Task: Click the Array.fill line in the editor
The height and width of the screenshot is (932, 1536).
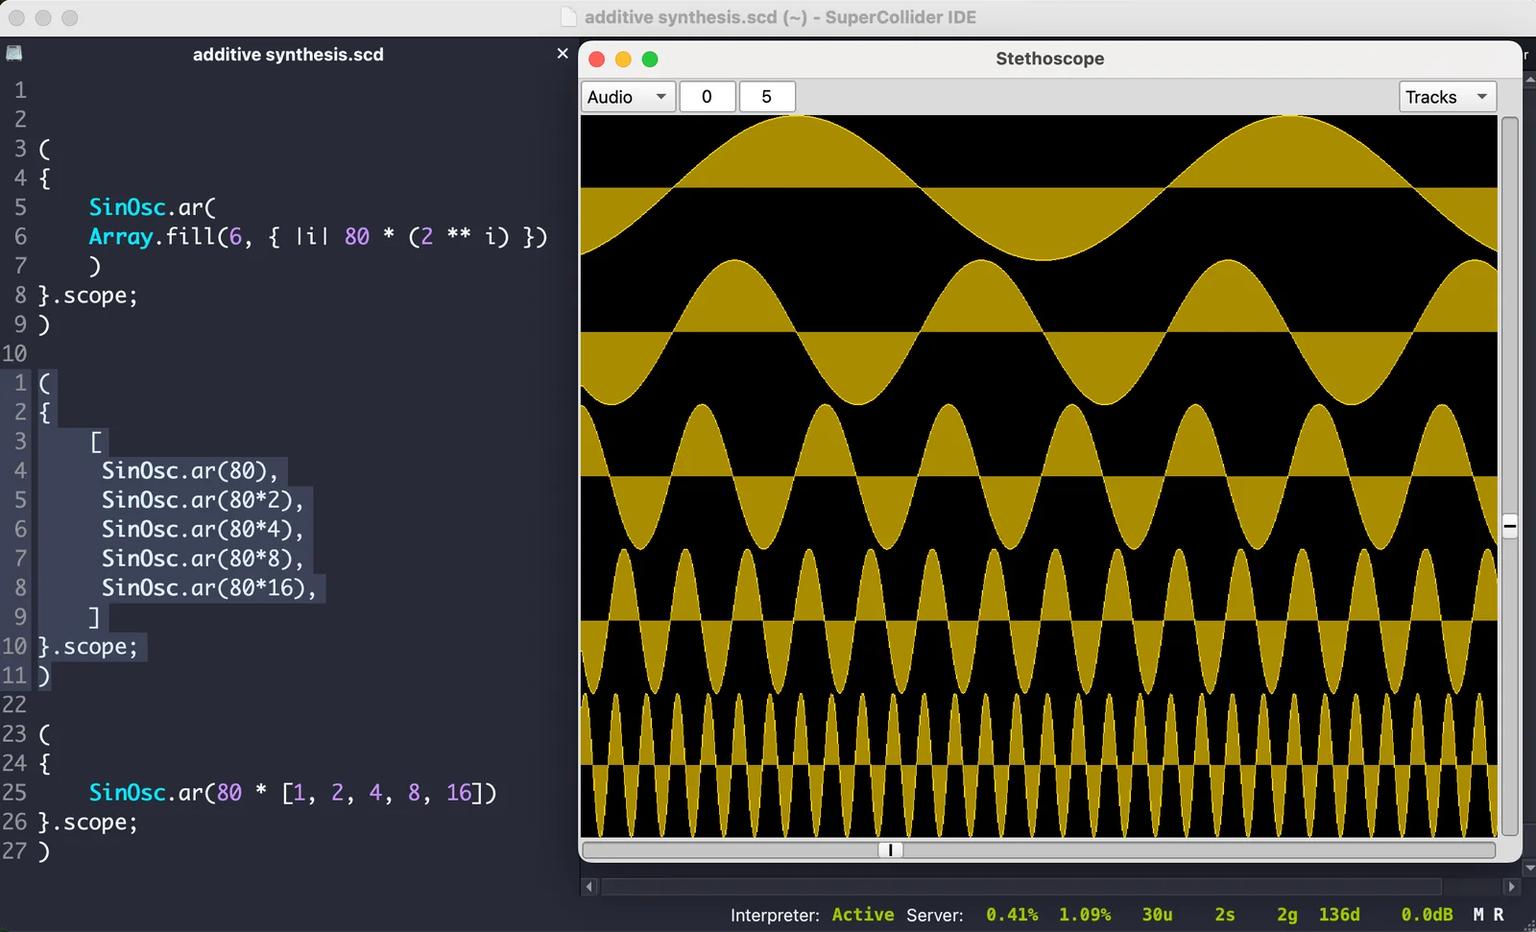Action: click(x=318, y=236)
